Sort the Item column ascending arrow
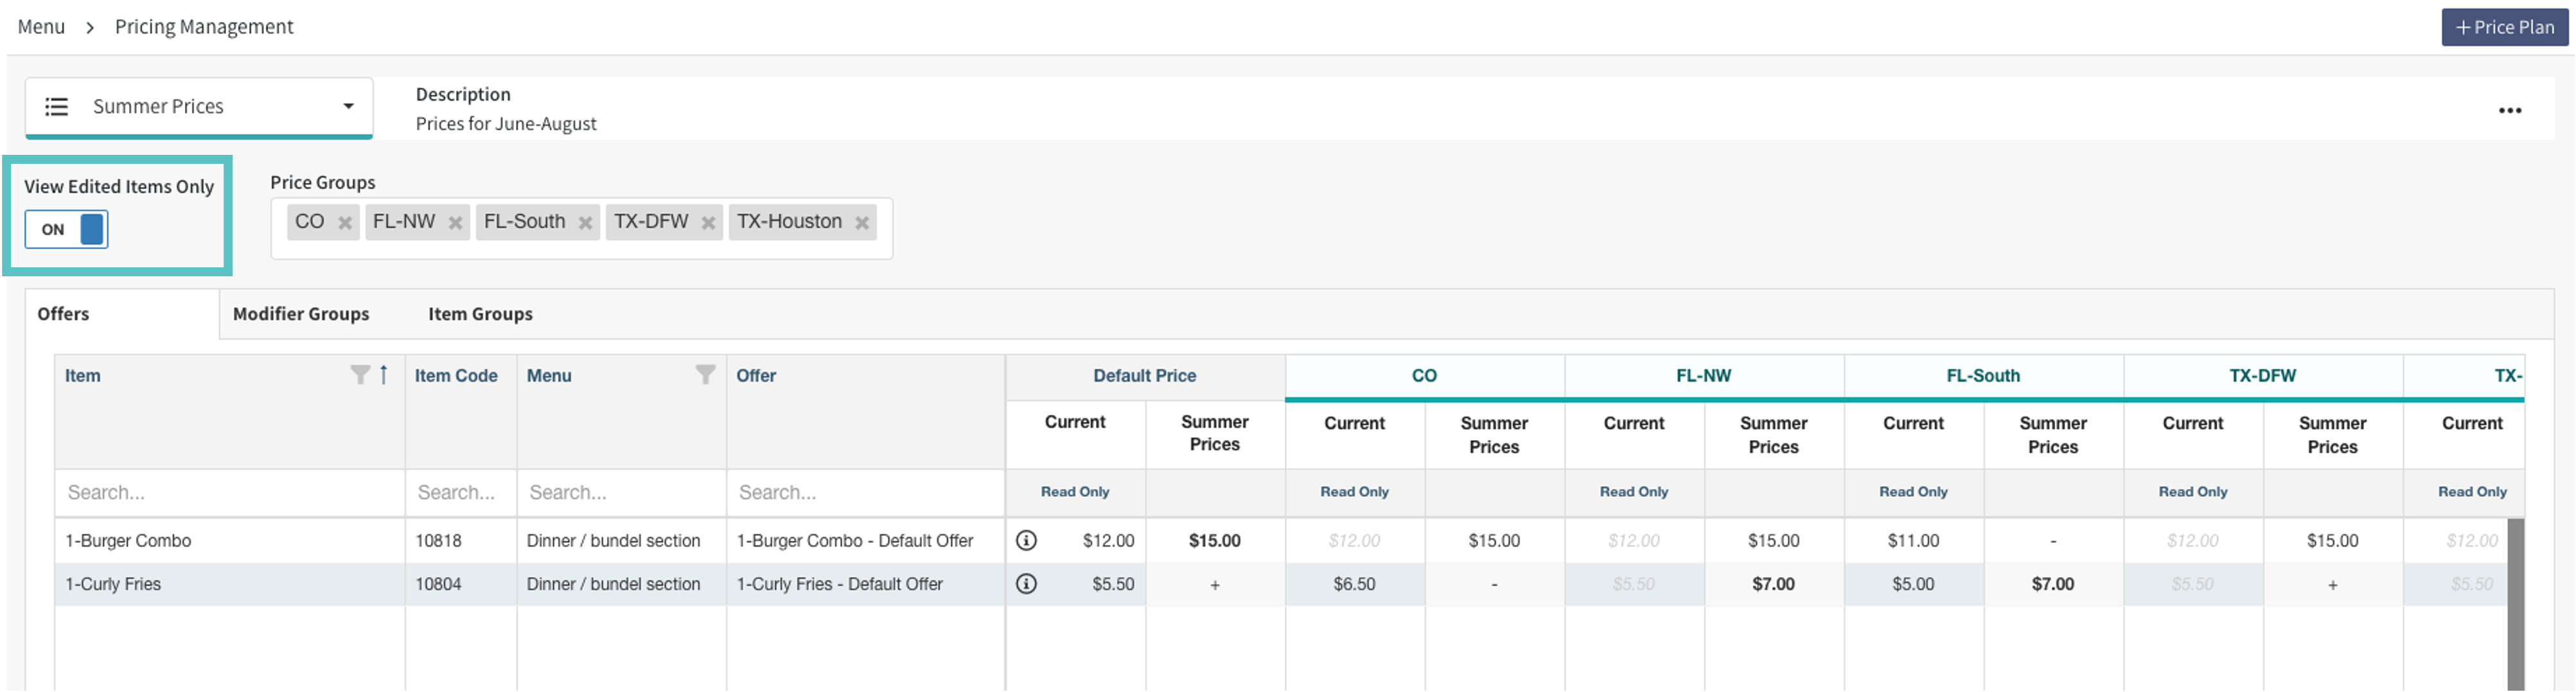 pos(384,375)
